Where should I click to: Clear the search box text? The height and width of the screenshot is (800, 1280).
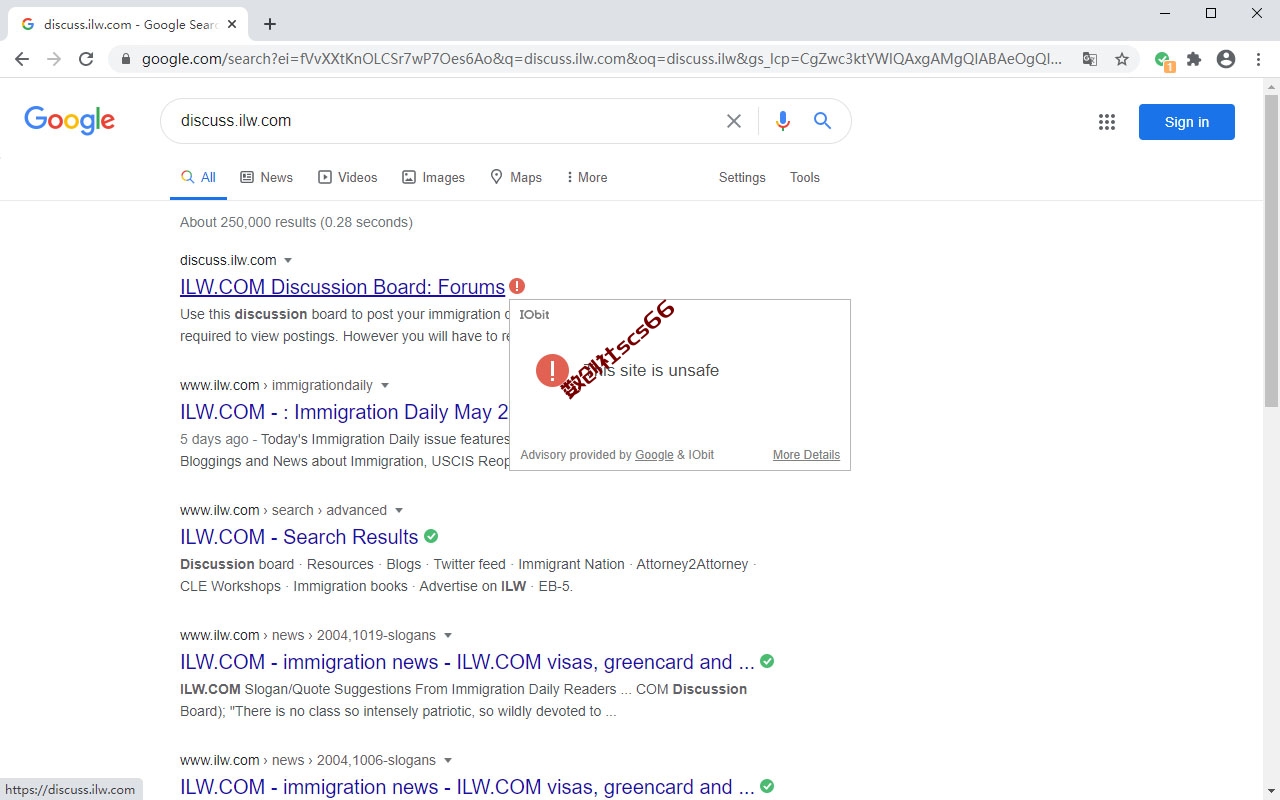(734, 121)
